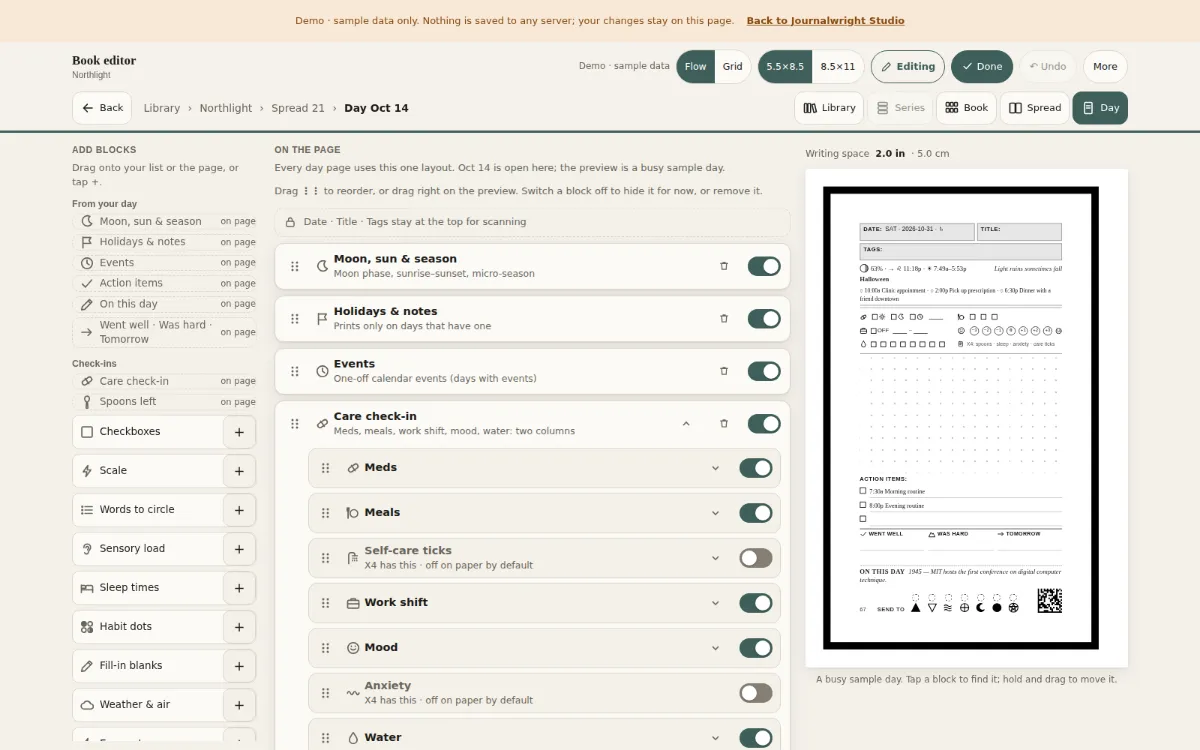Go to Northlight in the breadcrumb
Viewport: 1200px width, 750px height.
226,108
